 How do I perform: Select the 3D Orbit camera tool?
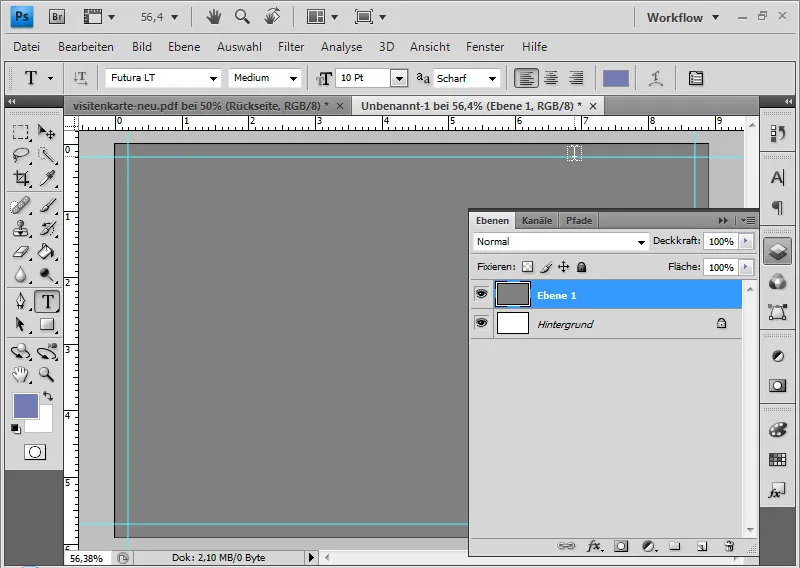(47, 351)
